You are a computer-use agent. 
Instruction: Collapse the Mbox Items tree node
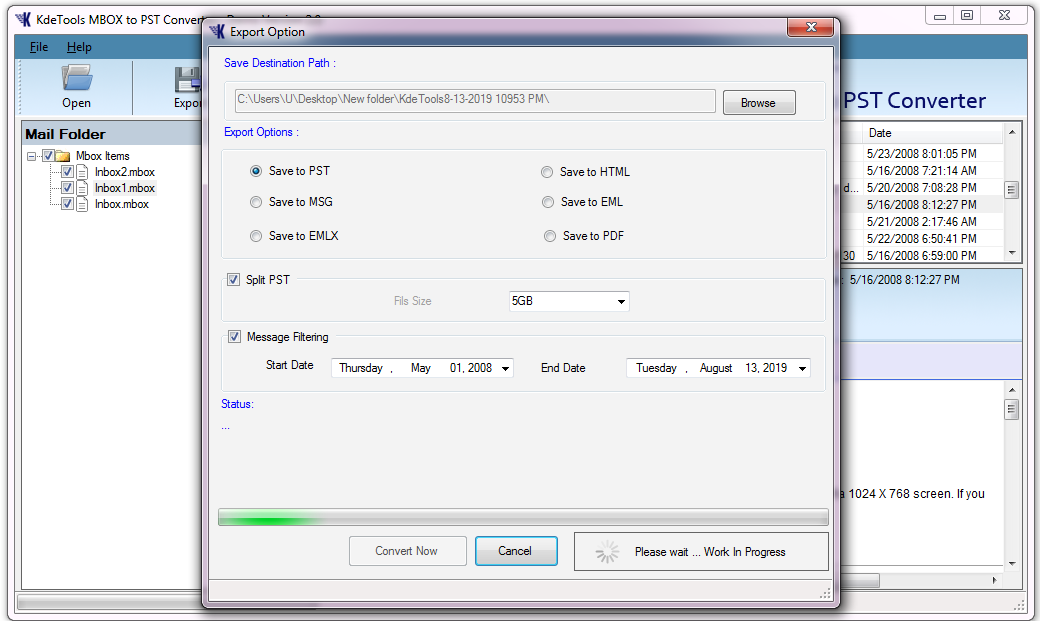coord(31,156)
